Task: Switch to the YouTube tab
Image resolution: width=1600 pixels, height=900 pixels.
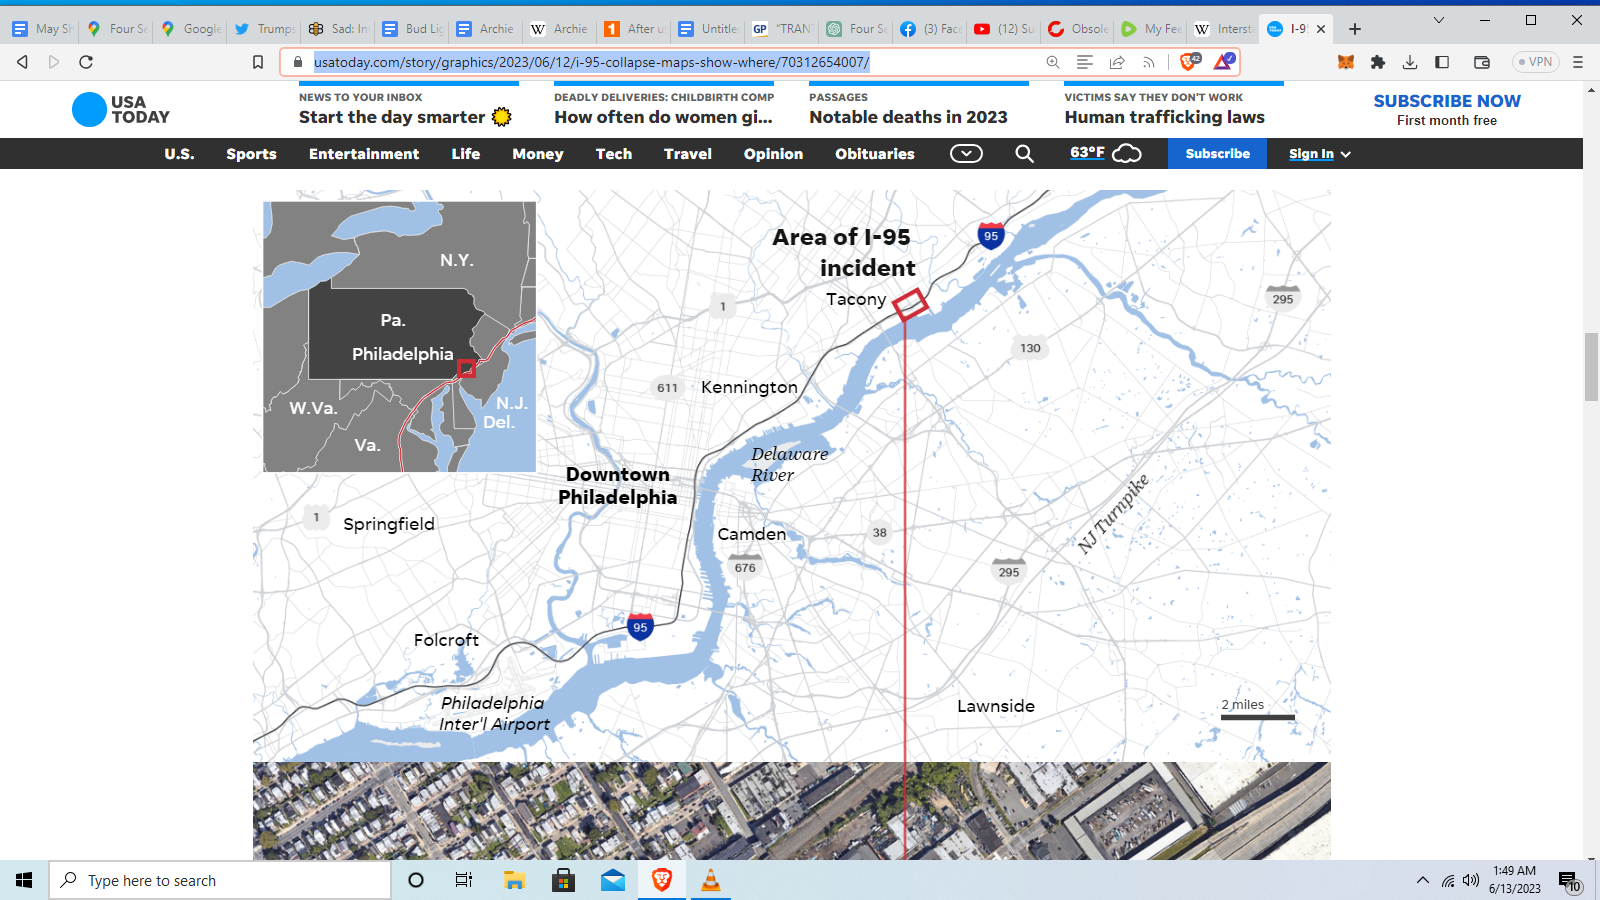Action: pyautogui.click(x=1005, y=29)
